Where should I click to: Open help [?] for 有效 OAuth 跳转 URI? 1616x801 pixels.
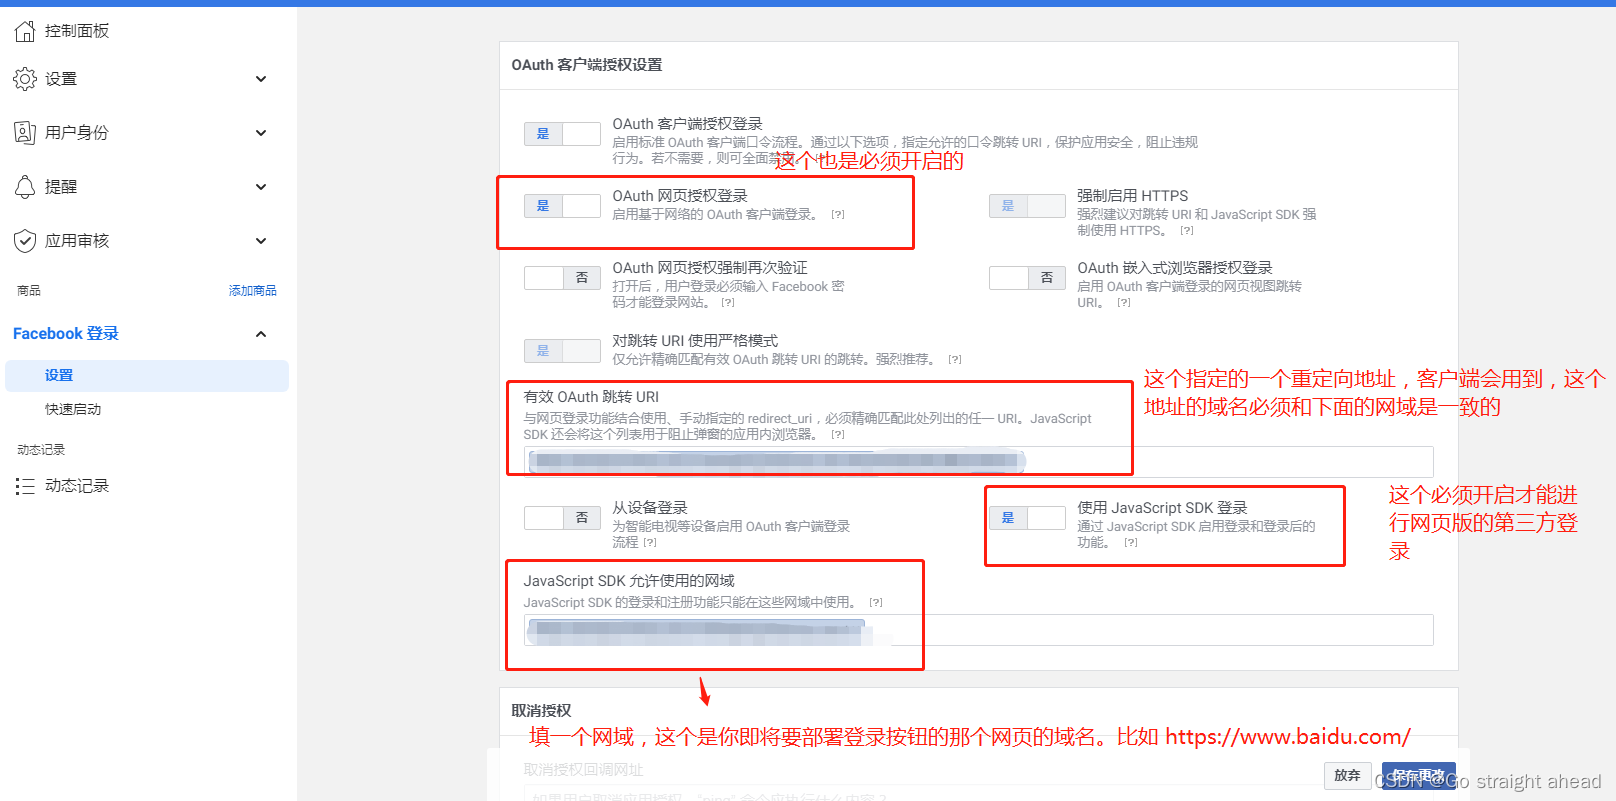point(838,435)
